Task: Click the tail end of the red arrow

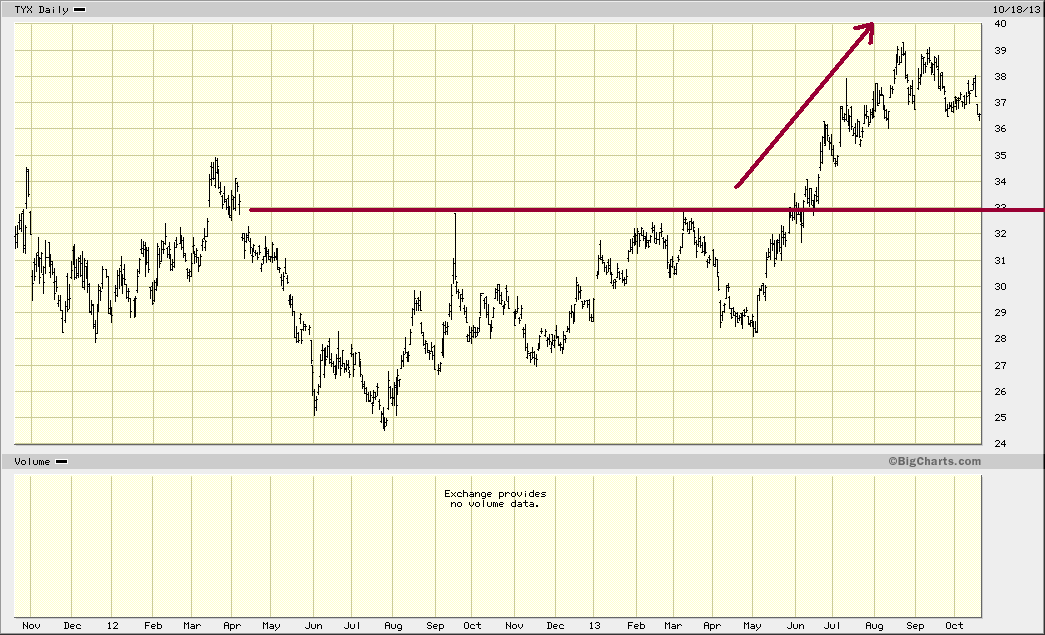Action: 737,186
